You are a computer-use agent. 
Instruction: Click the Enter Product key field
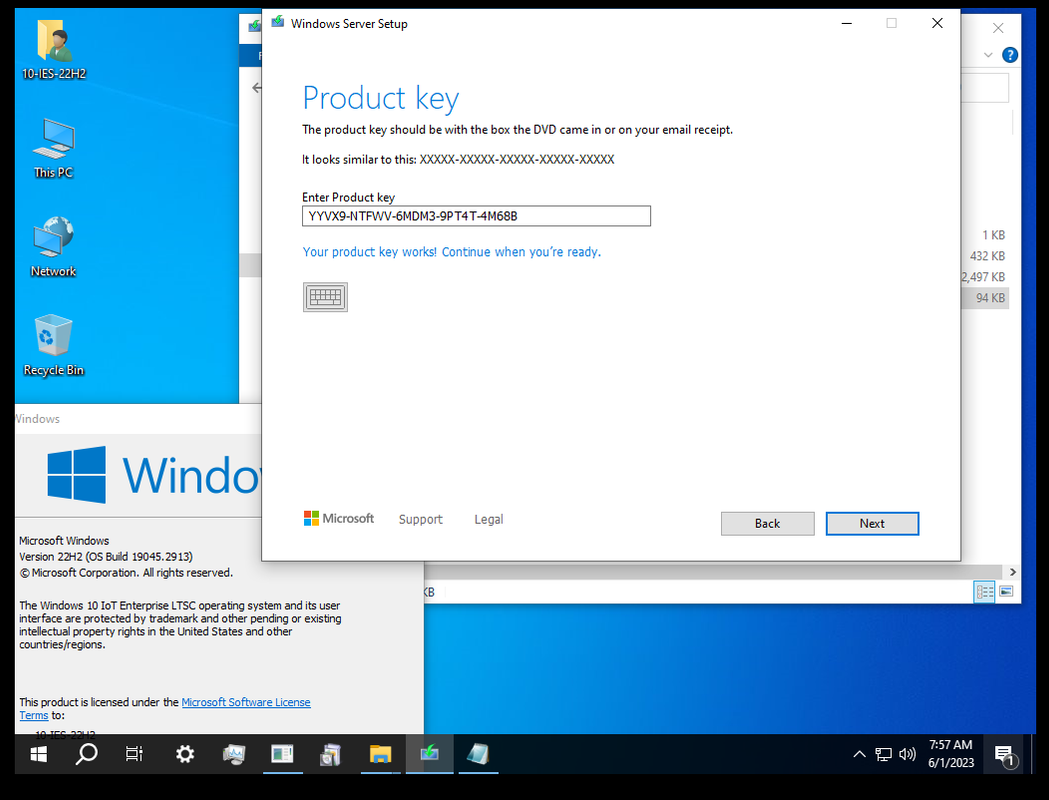476,216
